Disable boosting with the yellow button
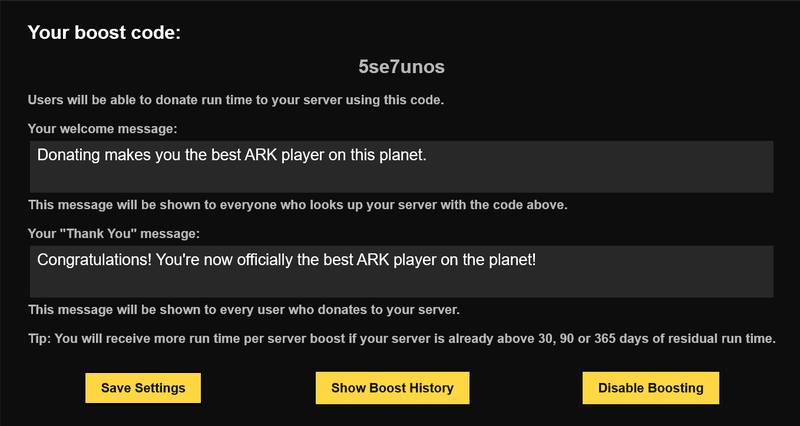Screen dimensions: 800x426 651,388
